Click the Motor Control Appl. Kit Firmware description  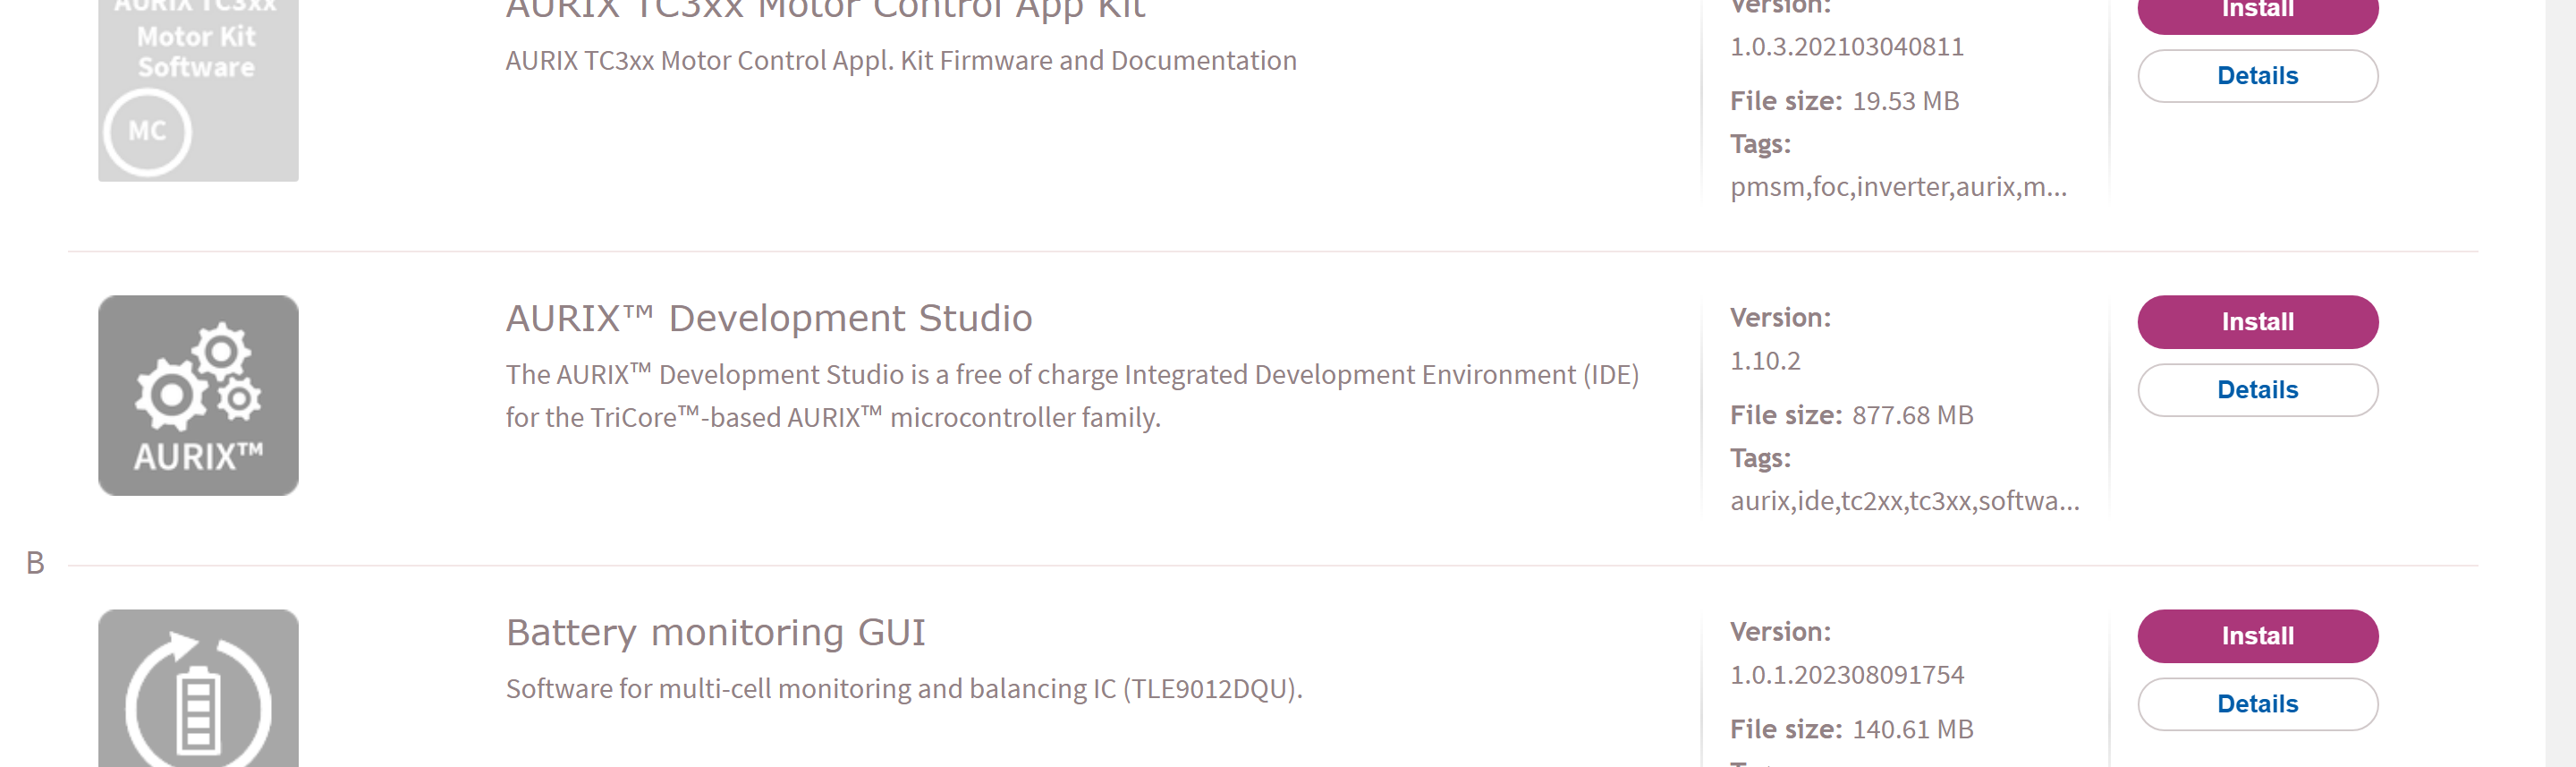pyautogui.click(x=901, y=61)
